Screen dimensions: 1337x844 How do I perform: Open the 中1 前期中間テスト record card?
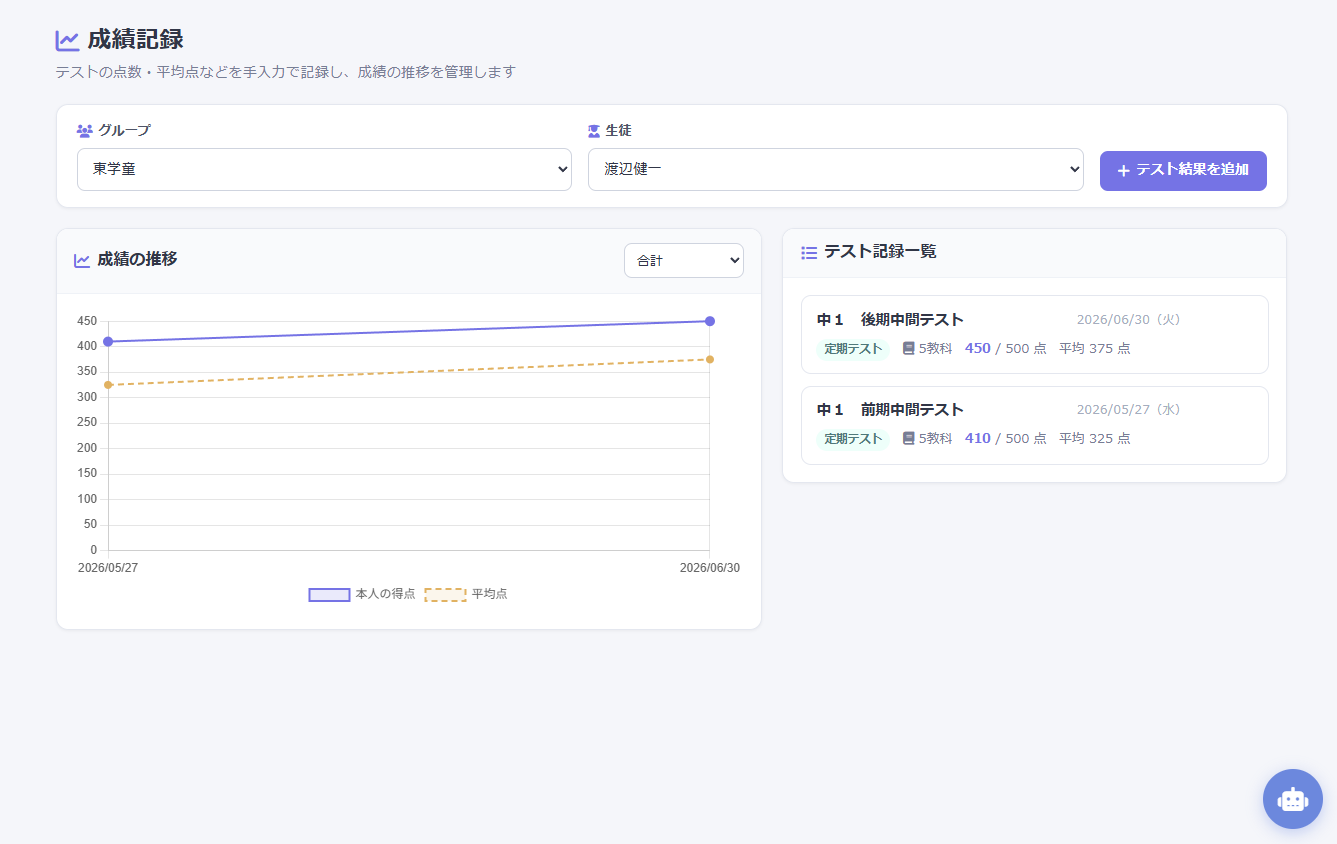coord(1034,425)
